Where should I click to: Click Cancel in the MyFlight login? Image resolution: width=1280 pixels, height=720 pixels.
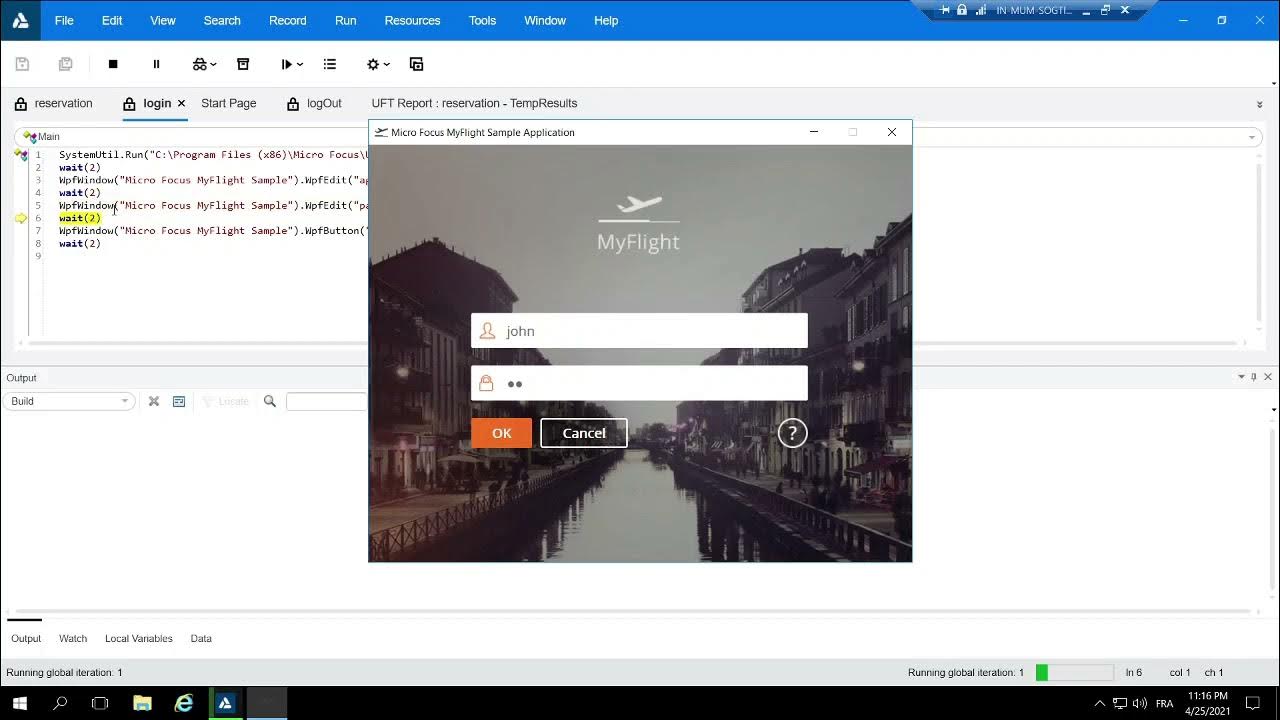coord(584,433)
